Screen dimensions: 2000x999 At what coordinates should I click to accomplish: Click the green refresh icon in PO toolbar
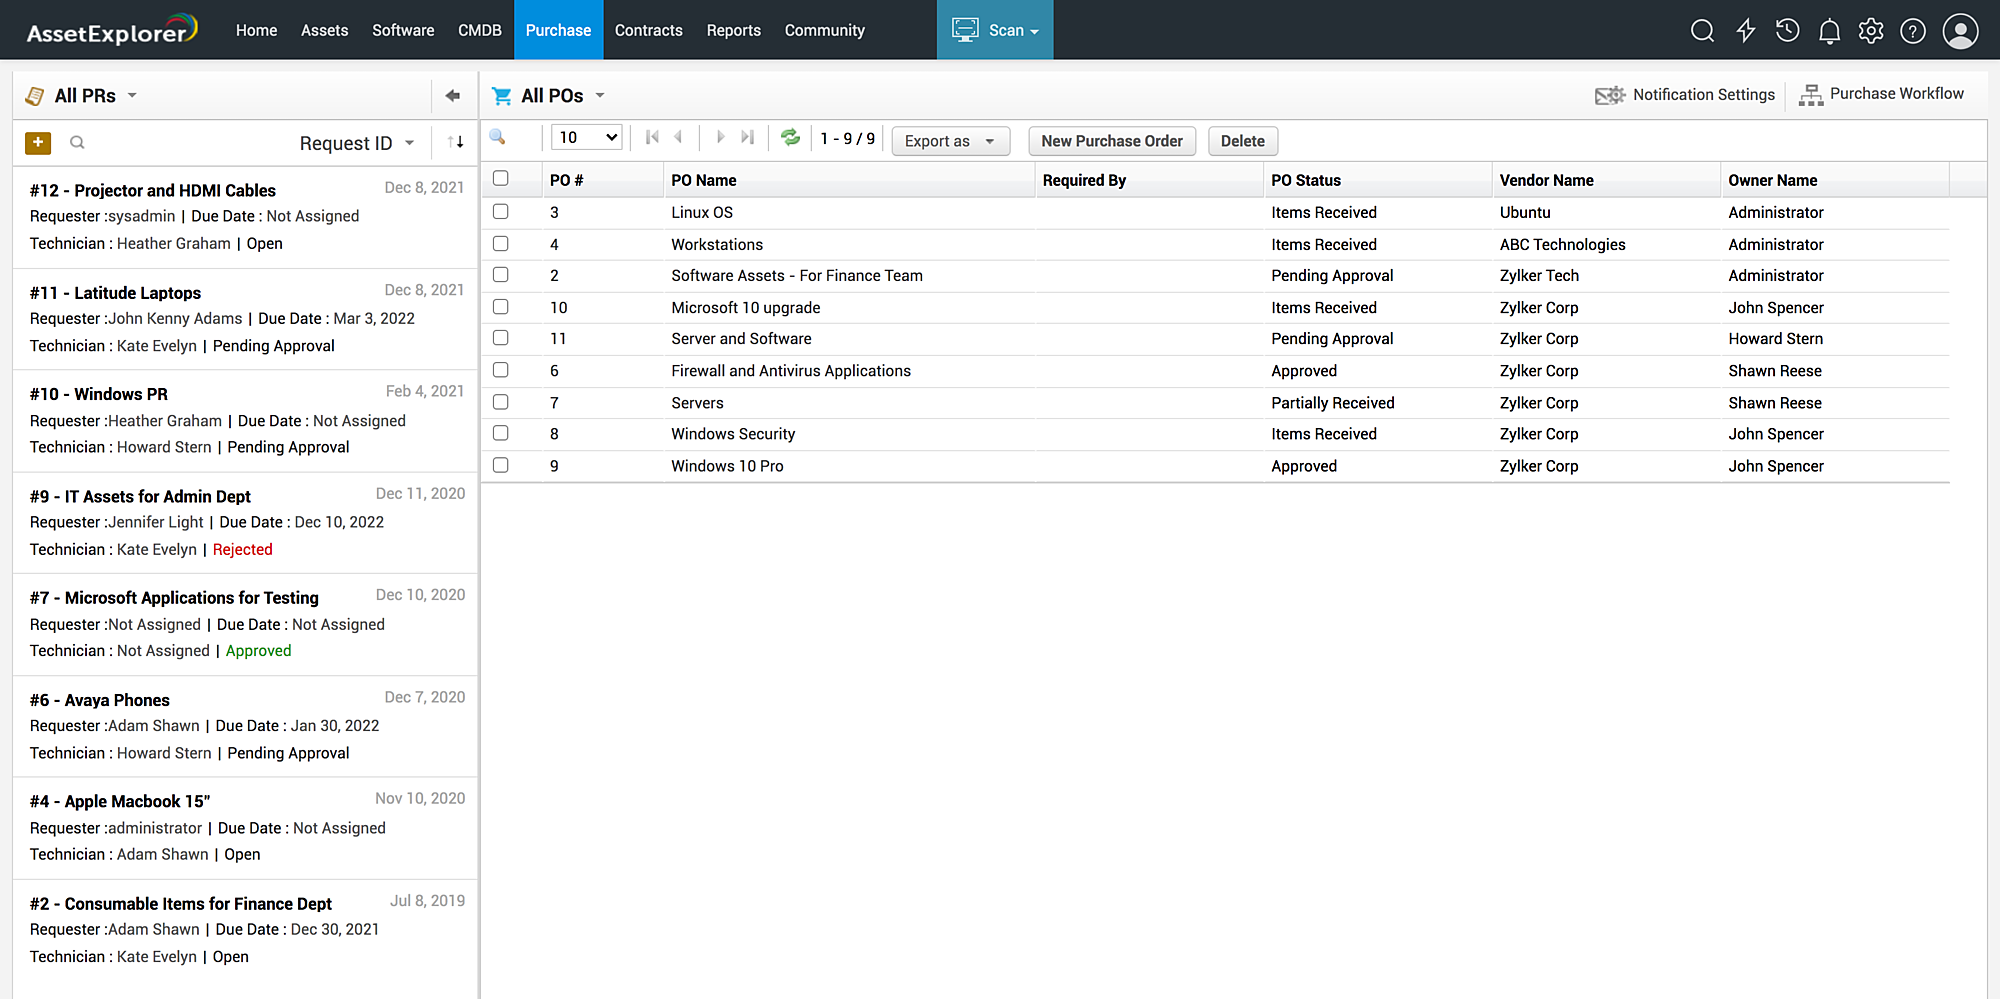pos(790,138)
